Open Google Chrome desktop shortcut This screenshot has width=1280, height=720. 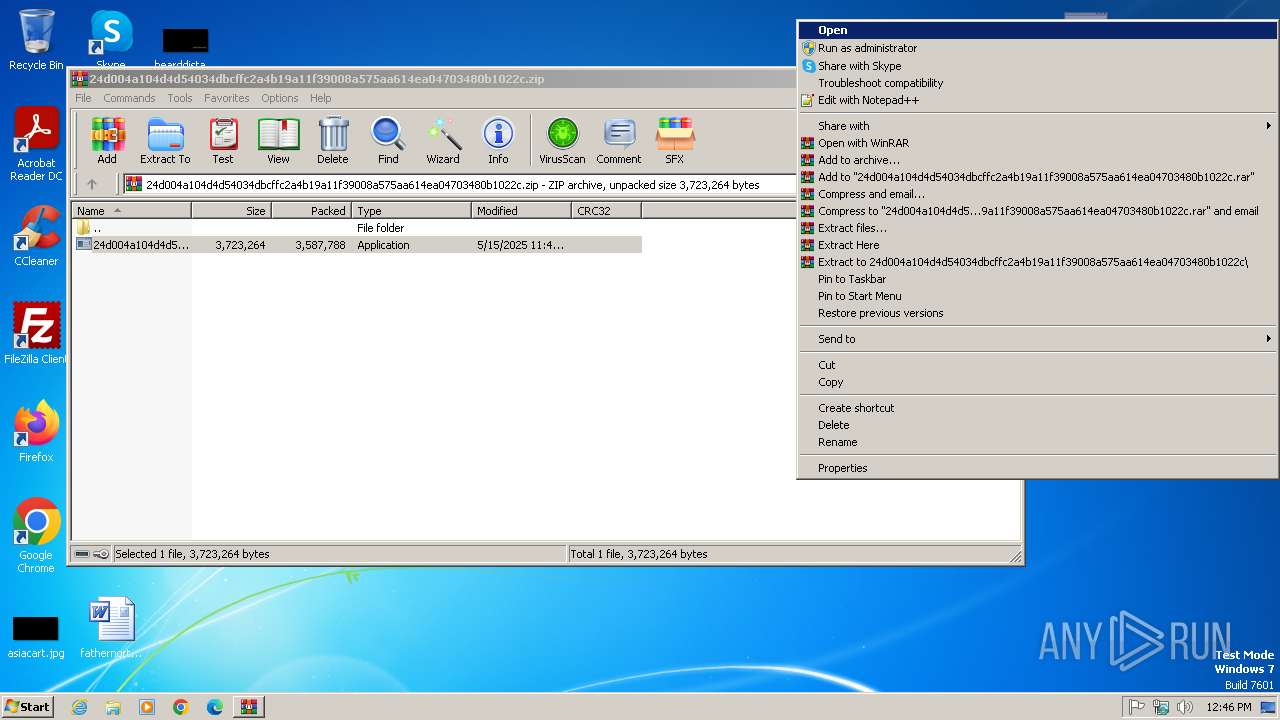(36, 535)
